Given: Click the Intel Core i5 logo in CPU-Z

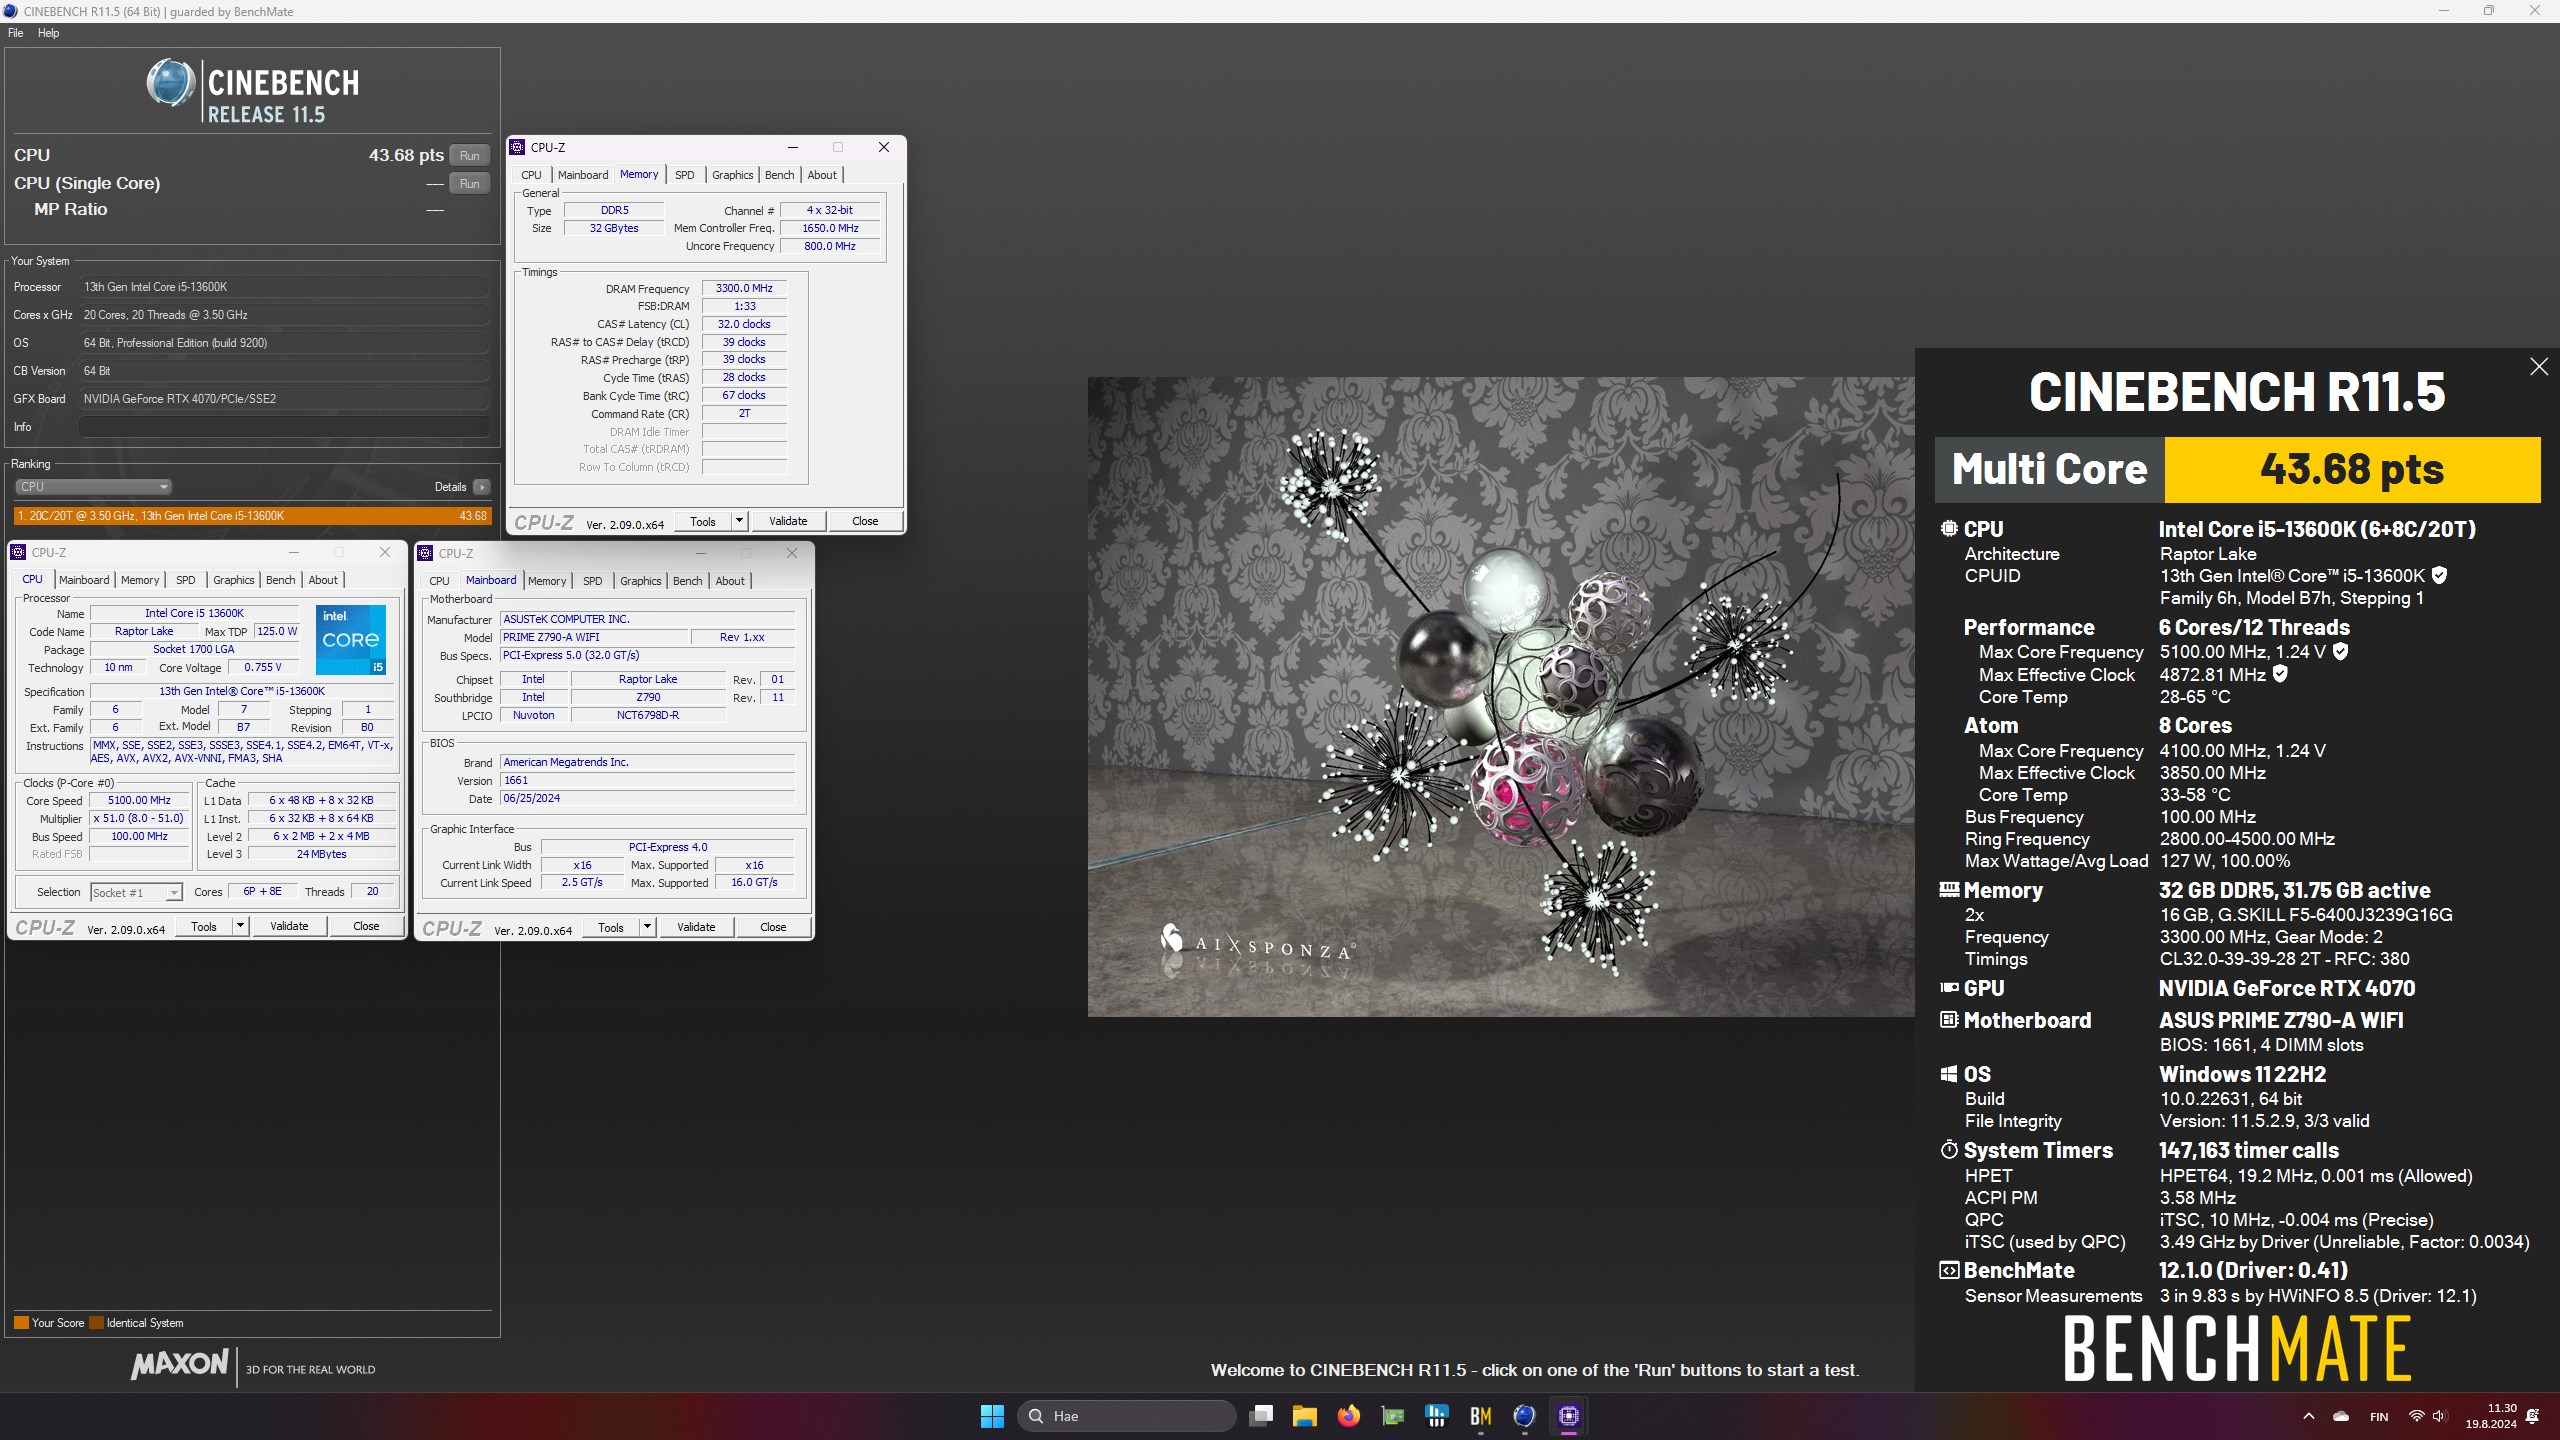Looking at the screenshot, I should coord(351,639).
